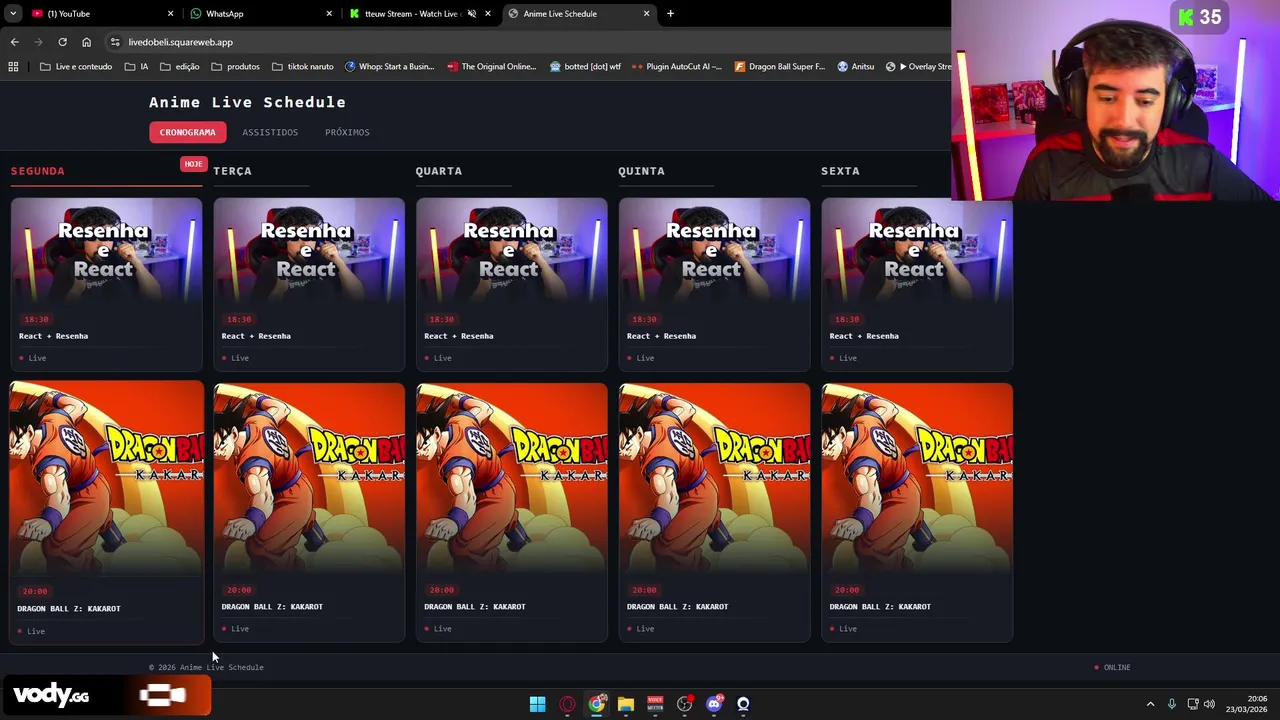Viewport: 1280px width, 720px height.
Task: Open the Whop: Start a Business bookmark
Action: pyautogui.click(x=389, y=67)
